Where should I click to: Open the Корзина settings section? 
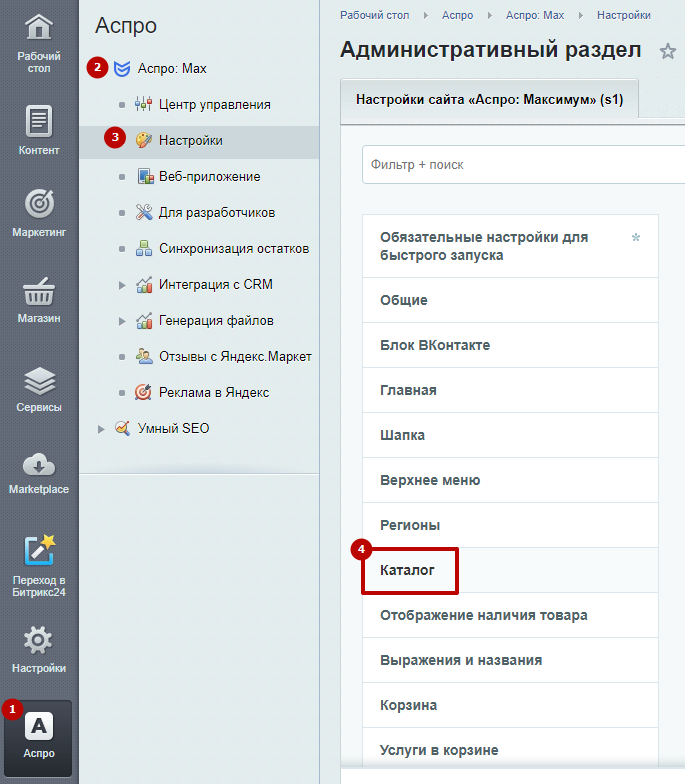coord(510,705)
